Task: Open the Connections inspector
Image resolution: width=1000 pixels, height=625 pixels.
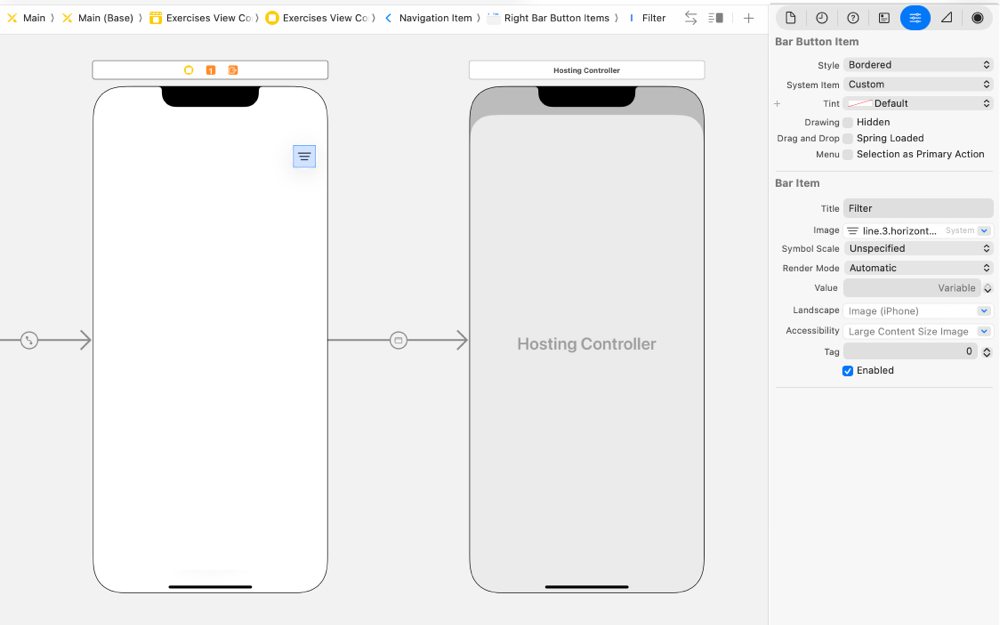Action: 977,17
